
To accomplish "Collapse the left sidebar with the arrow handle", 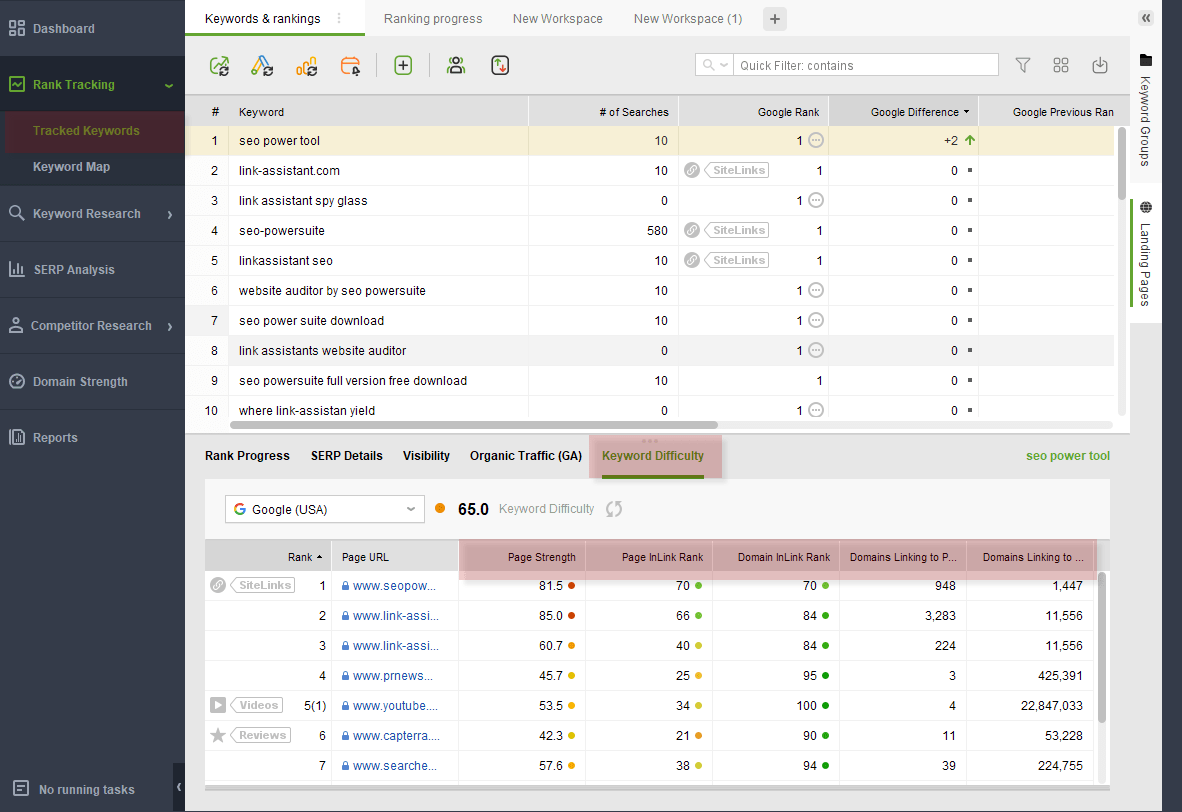I will [x=179, y=787].
